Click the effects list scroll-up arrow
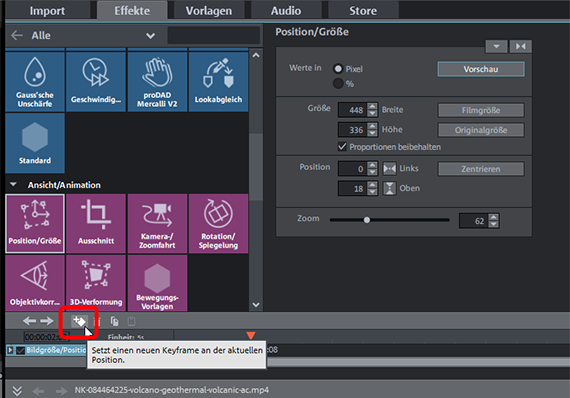Viewport: 570px width, 398px height. [x=256, y=55]
